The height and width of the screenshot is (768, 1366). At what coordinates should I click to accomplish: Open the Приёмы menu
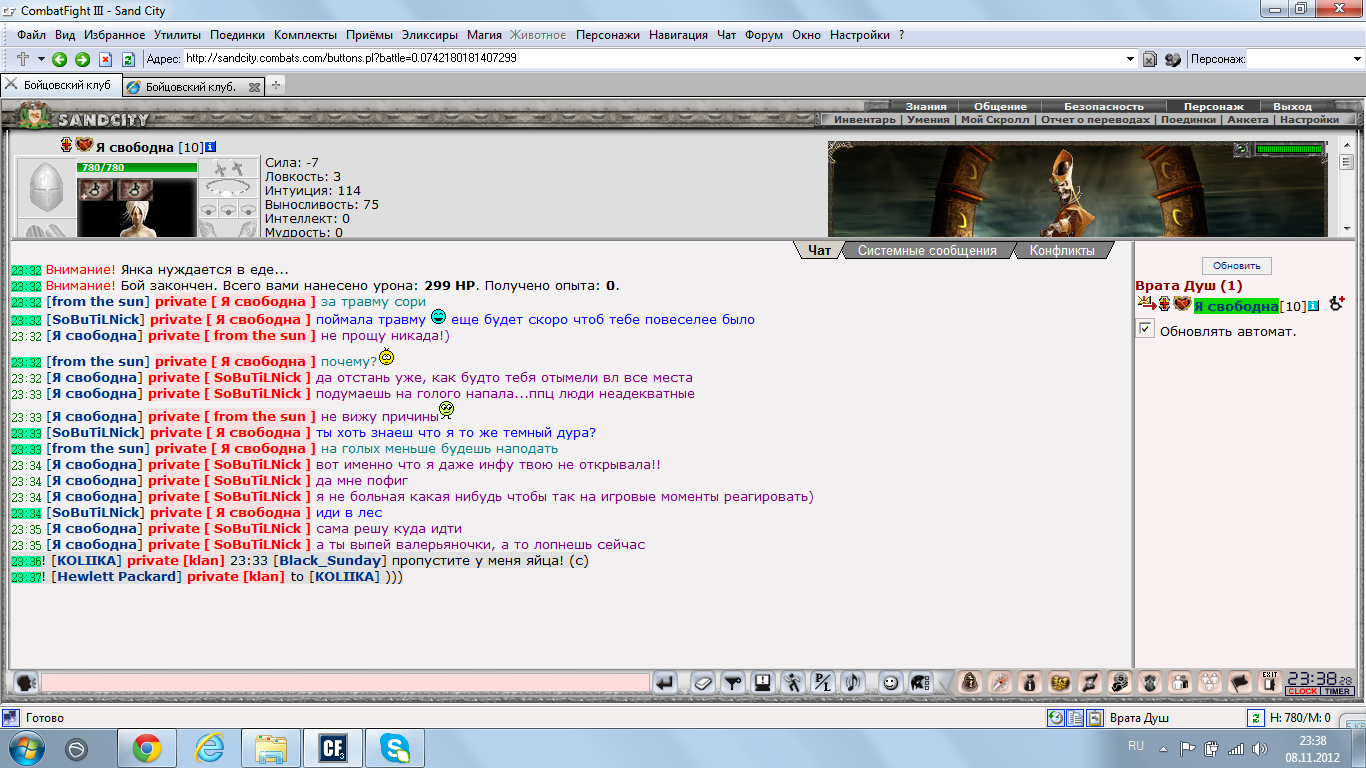(x=369, y=35)
